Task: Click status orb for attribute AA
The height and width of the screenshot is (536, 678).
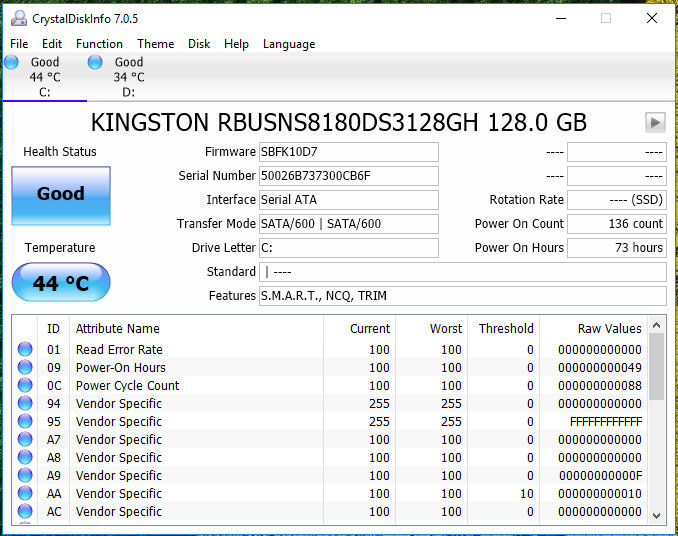Action: click(25, 493)
